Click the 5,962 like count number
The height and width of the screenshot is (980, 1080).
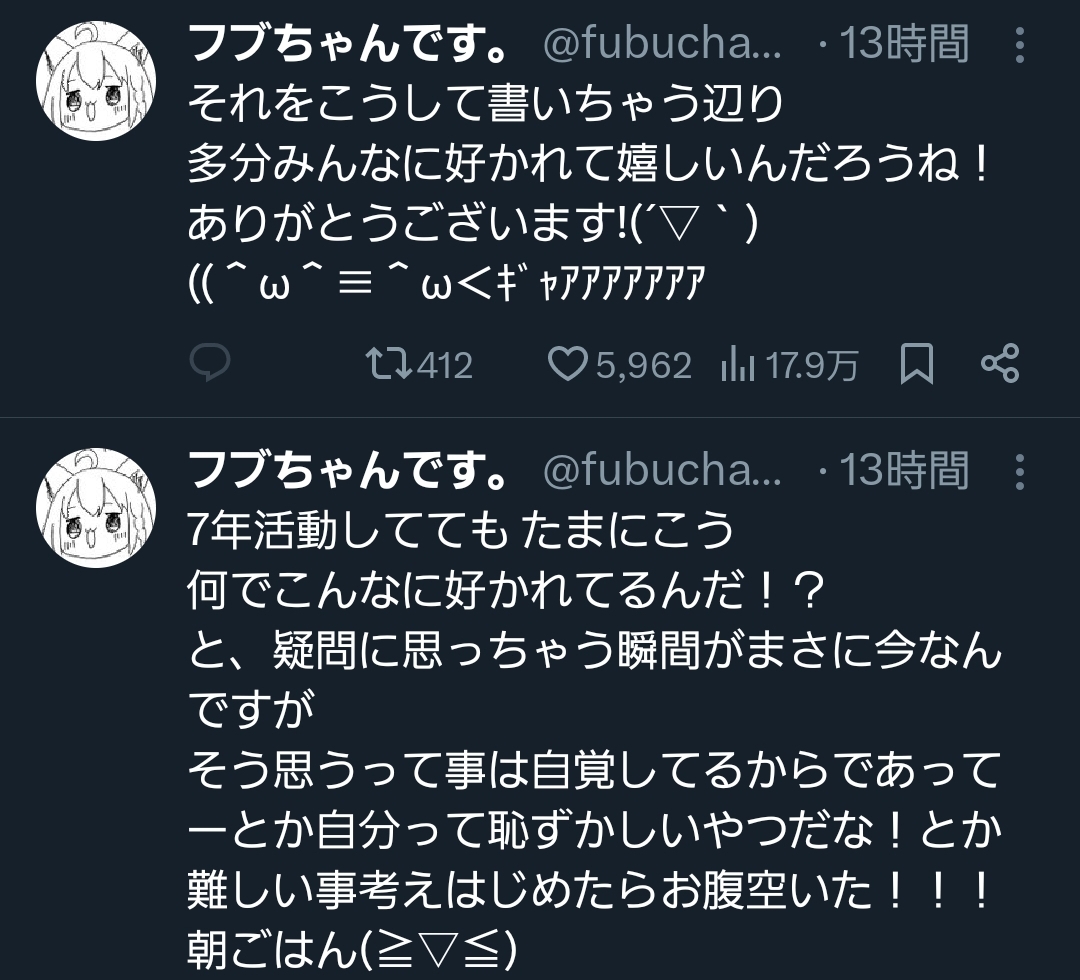[x=643, y=366]
